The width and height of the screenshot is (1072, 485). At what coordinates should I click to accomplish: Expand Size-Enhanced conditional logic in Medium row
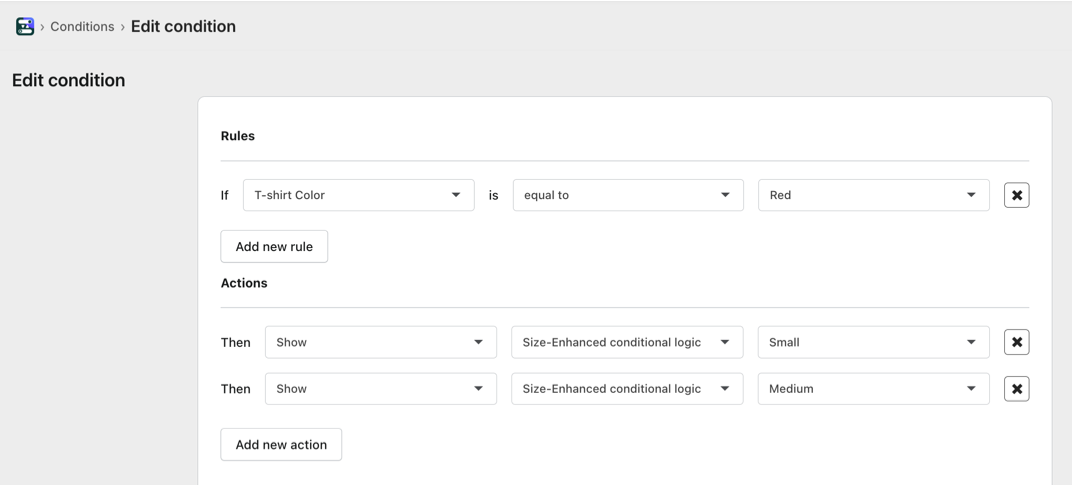tap(627, 389)
